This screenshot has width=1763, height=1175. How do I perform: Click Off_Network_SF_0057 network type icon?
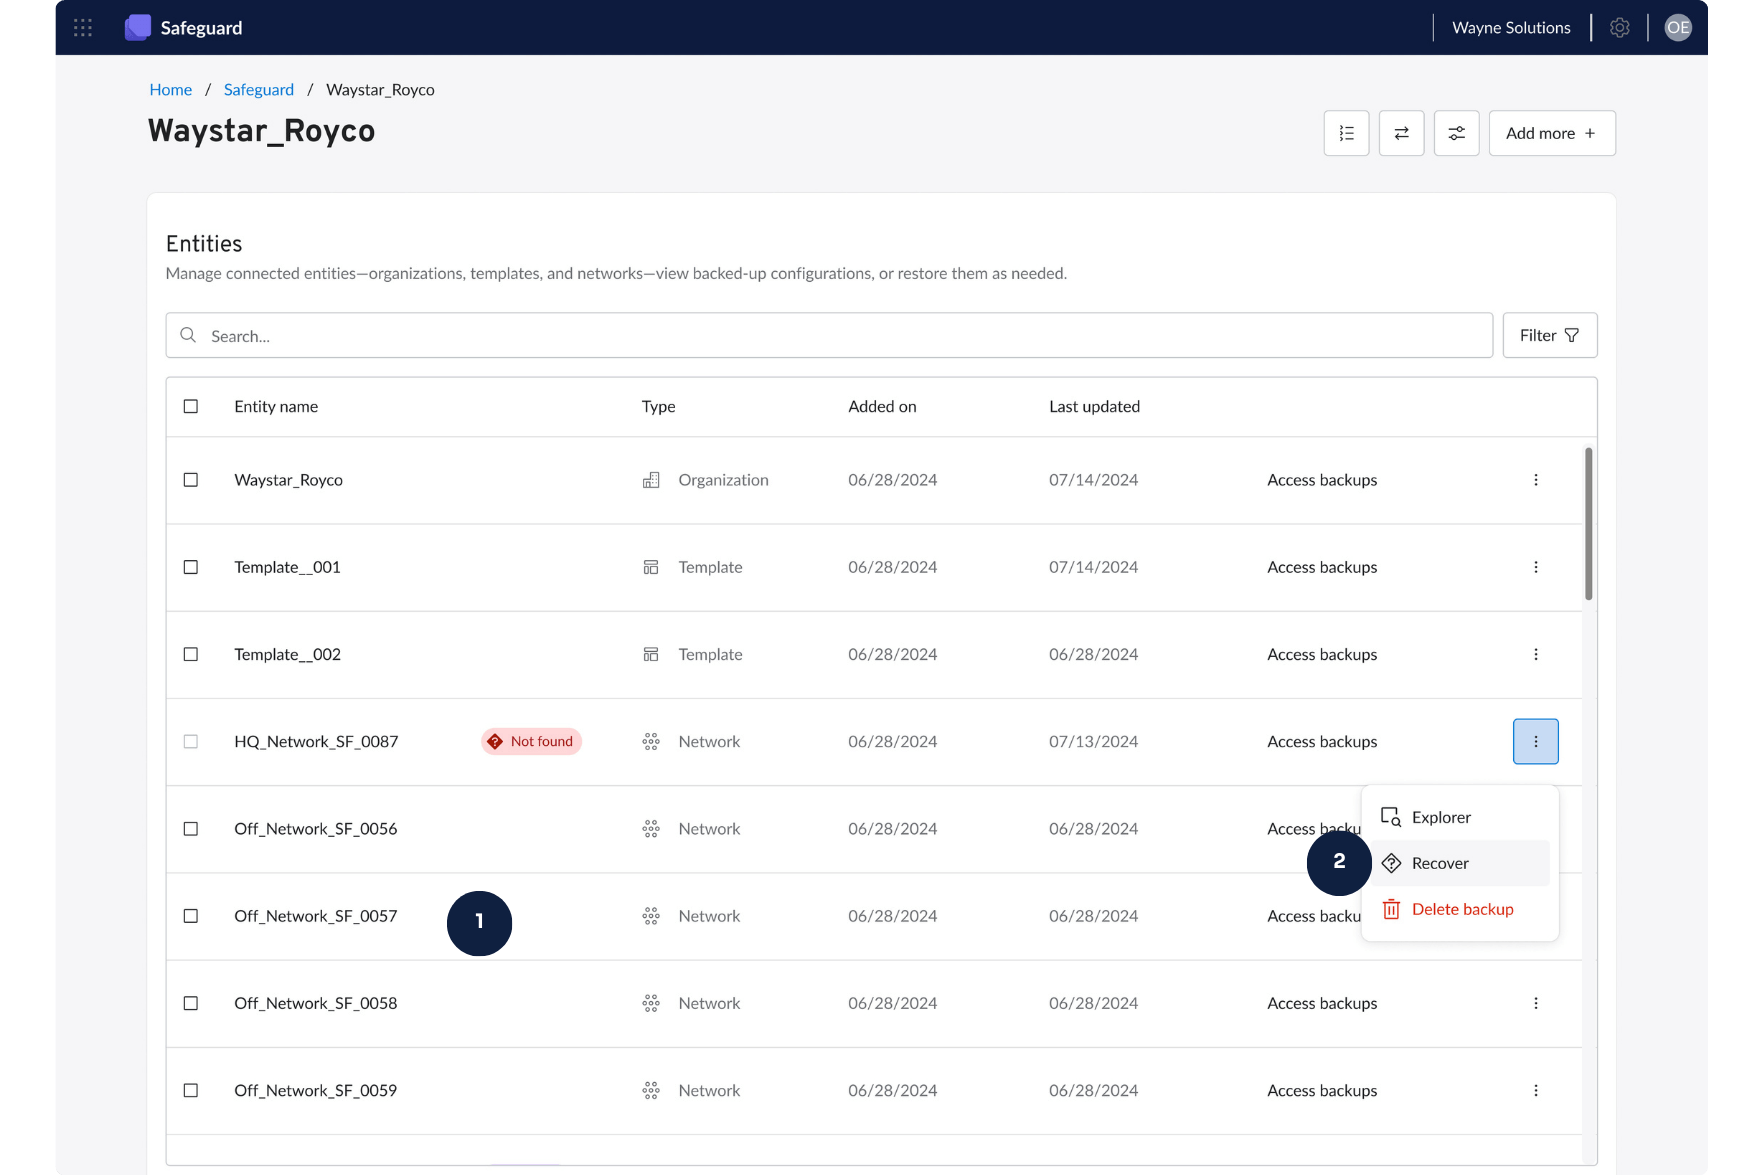[651, 916]
